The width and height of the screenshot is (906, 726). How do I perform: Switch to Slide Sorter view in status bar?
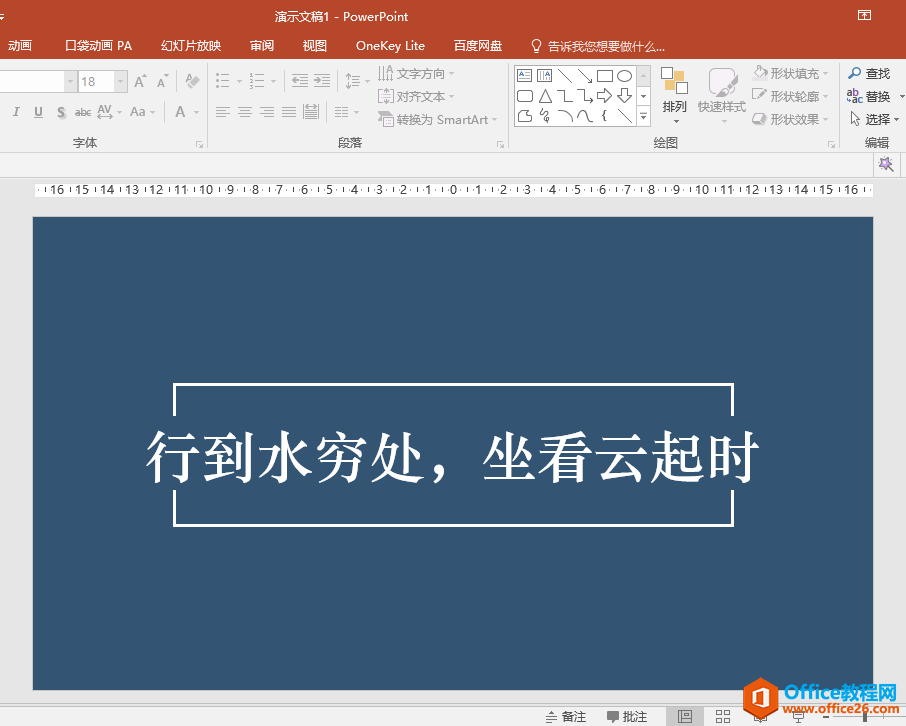722,716
